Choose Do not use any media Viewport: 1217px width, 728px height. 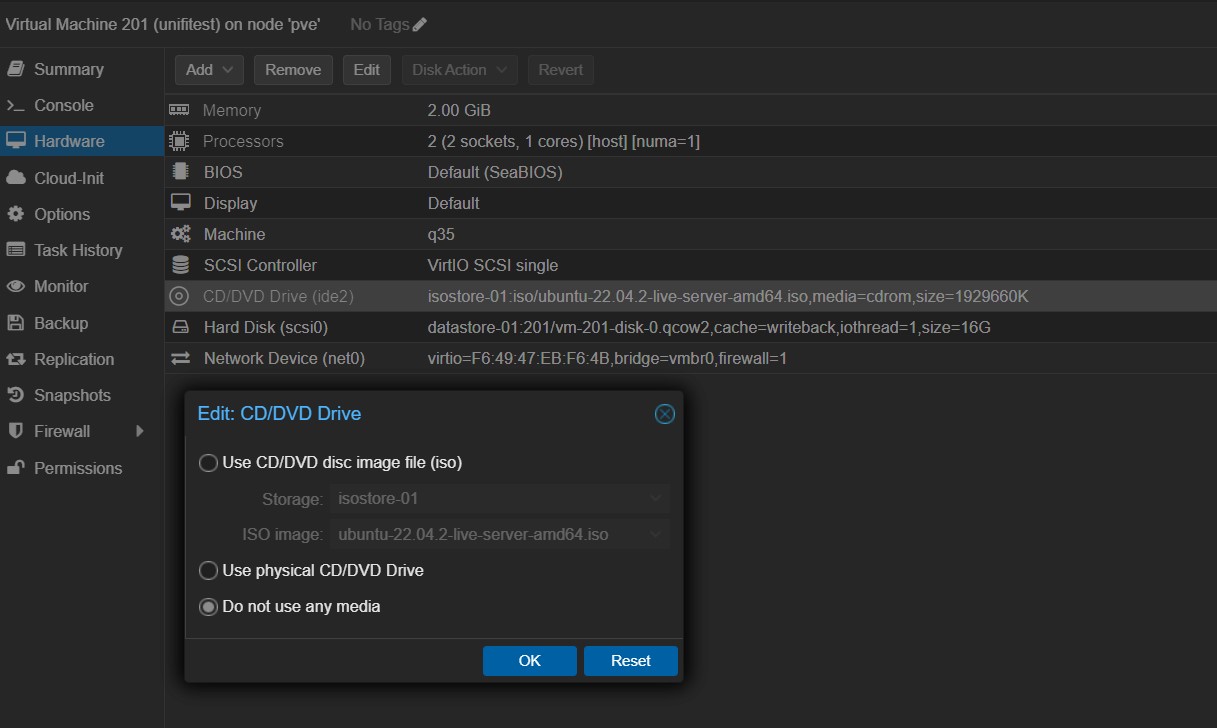point(208,607)
